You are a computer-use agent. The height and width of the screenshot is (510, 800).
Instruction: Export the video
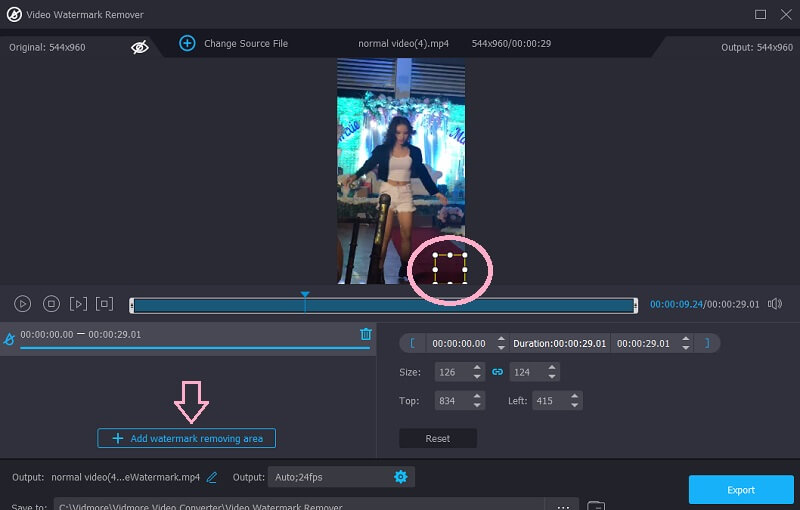(741, 490)
